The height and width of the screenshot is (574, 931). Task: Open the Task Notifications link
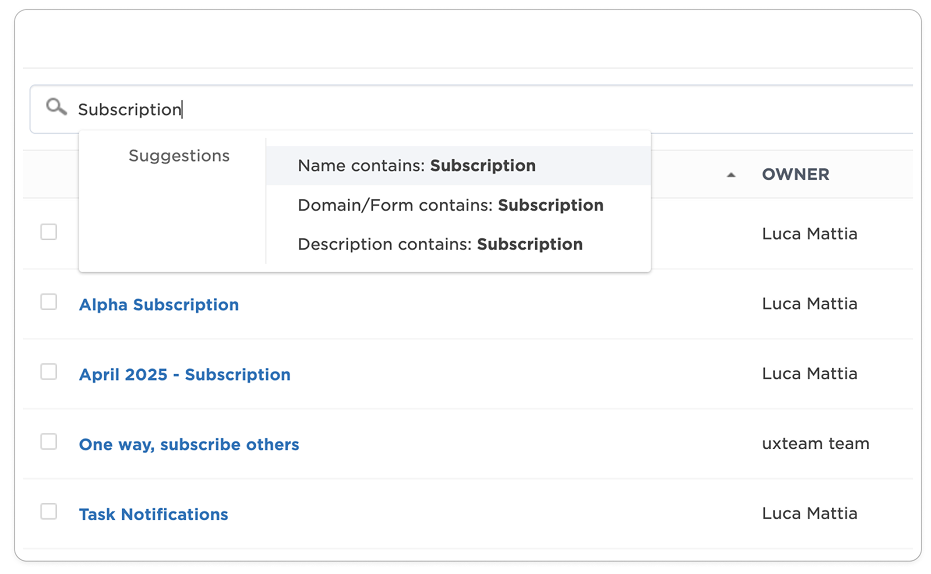click(154, 515)
